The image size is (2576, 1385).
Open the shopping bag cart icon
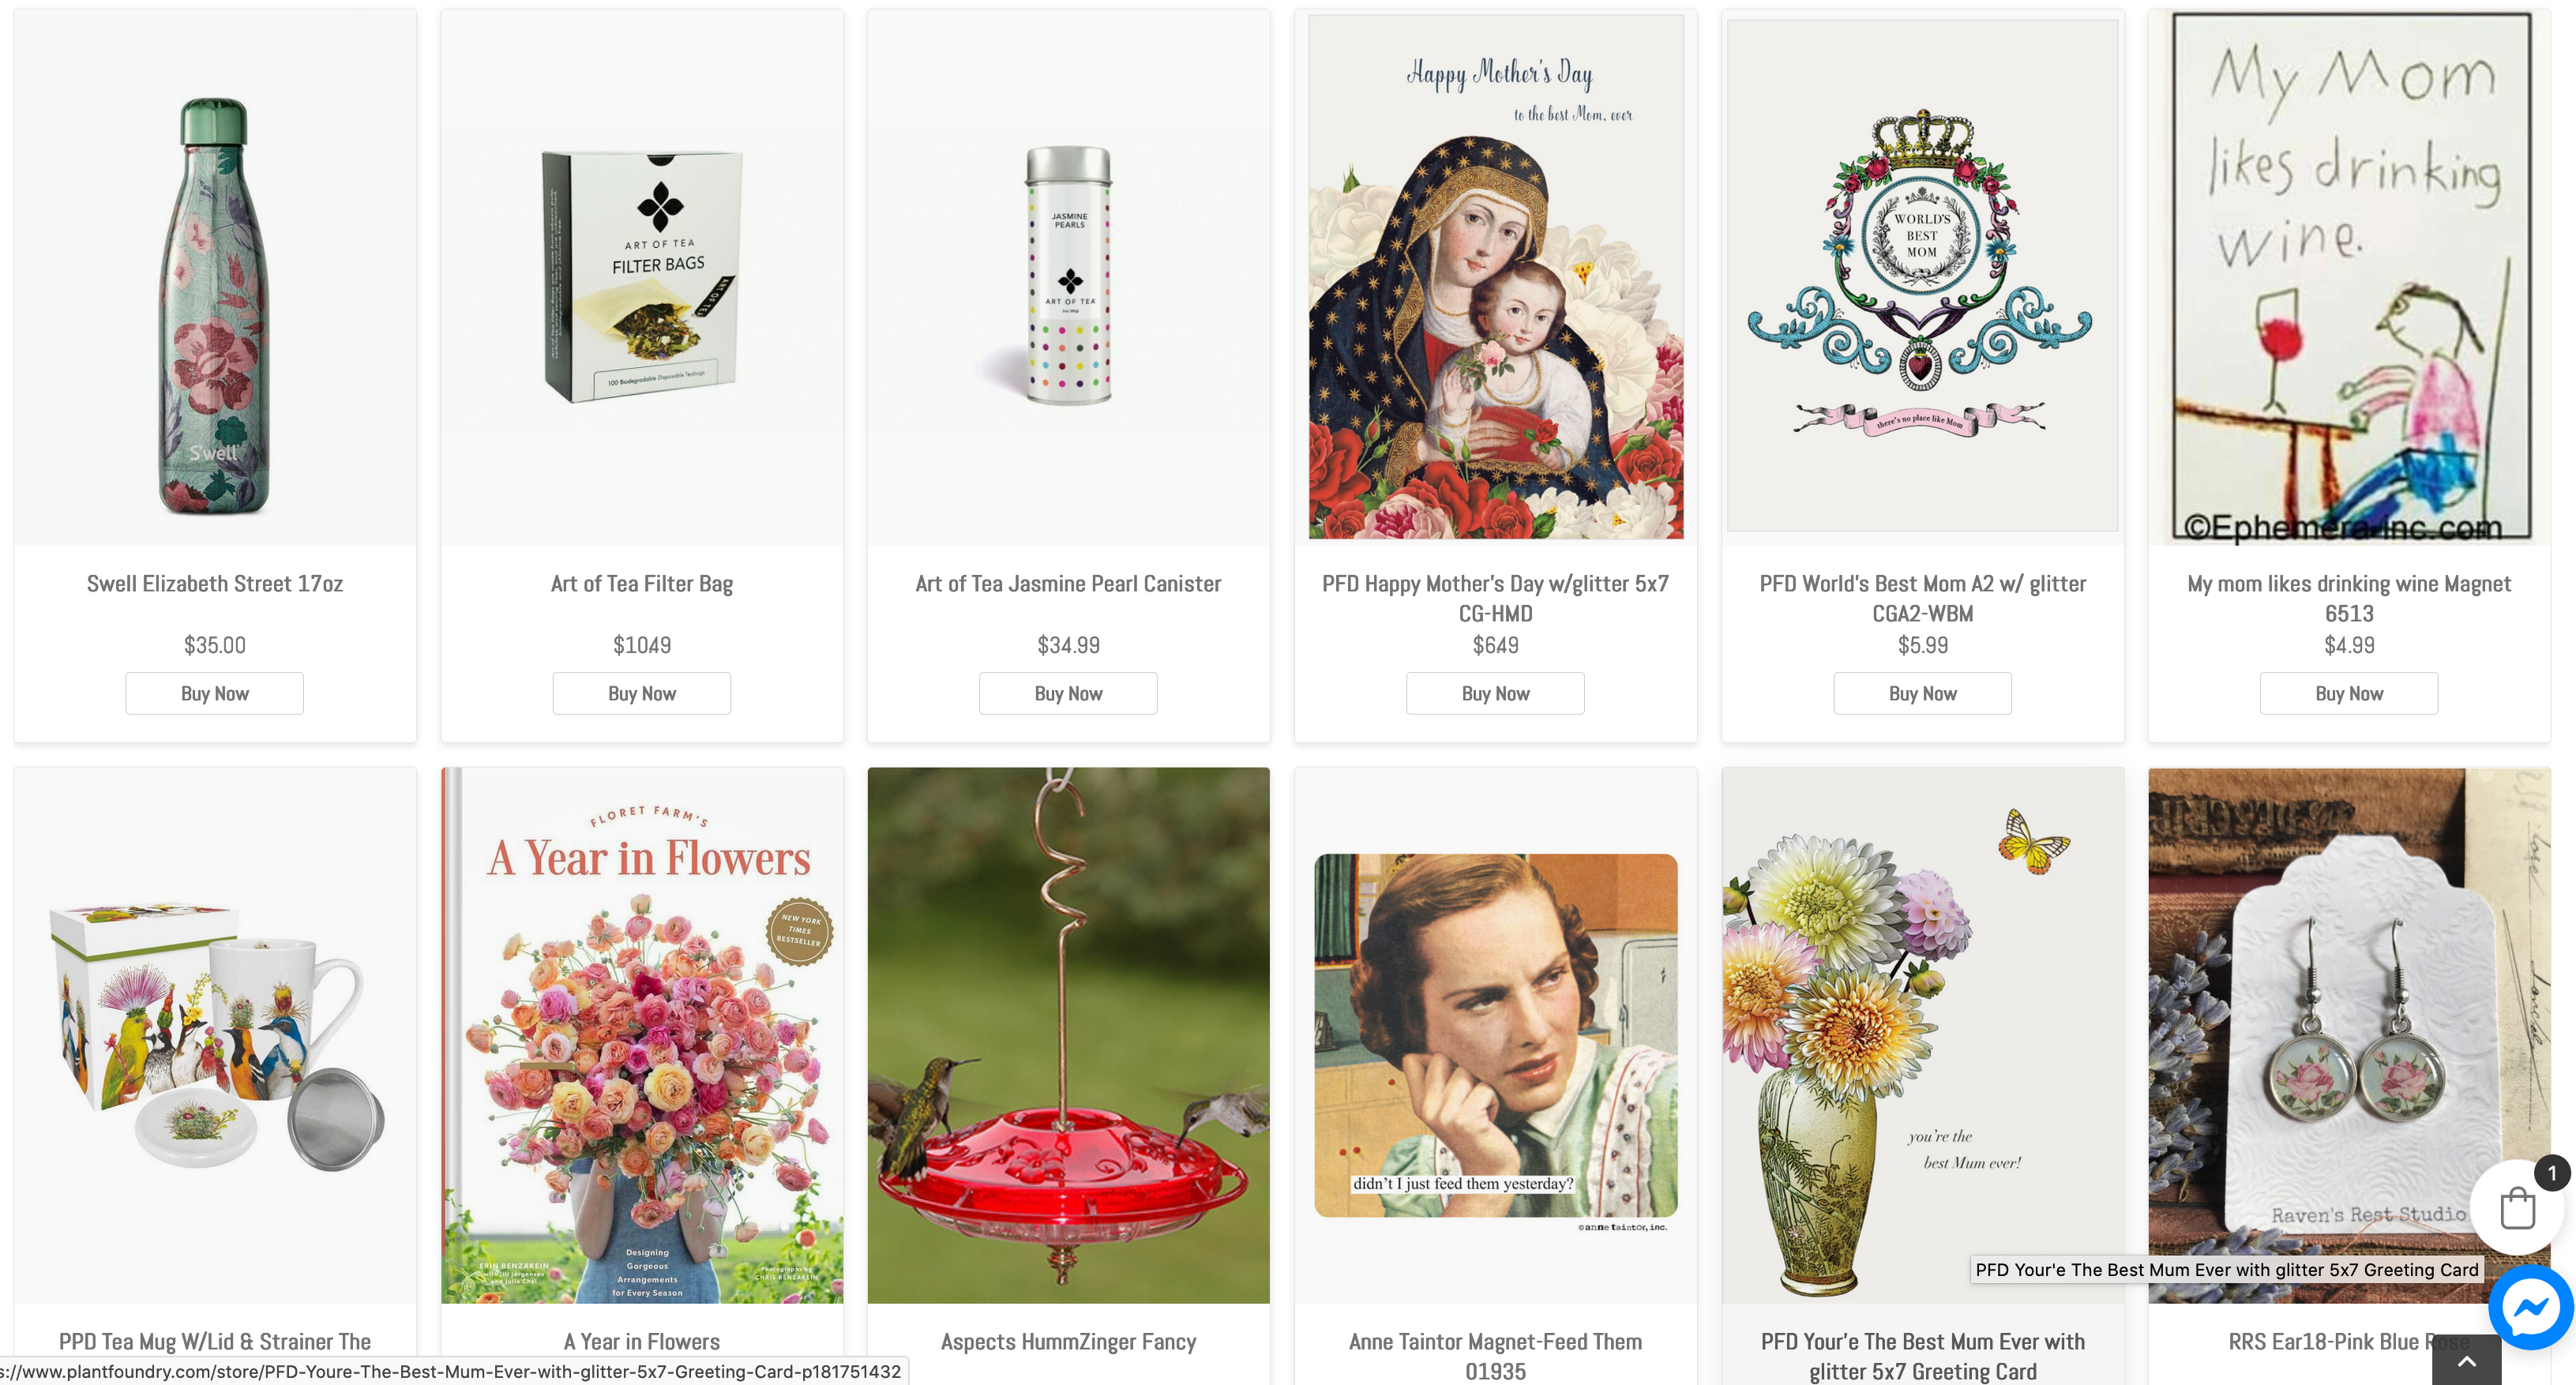tap(2517, 1208)
